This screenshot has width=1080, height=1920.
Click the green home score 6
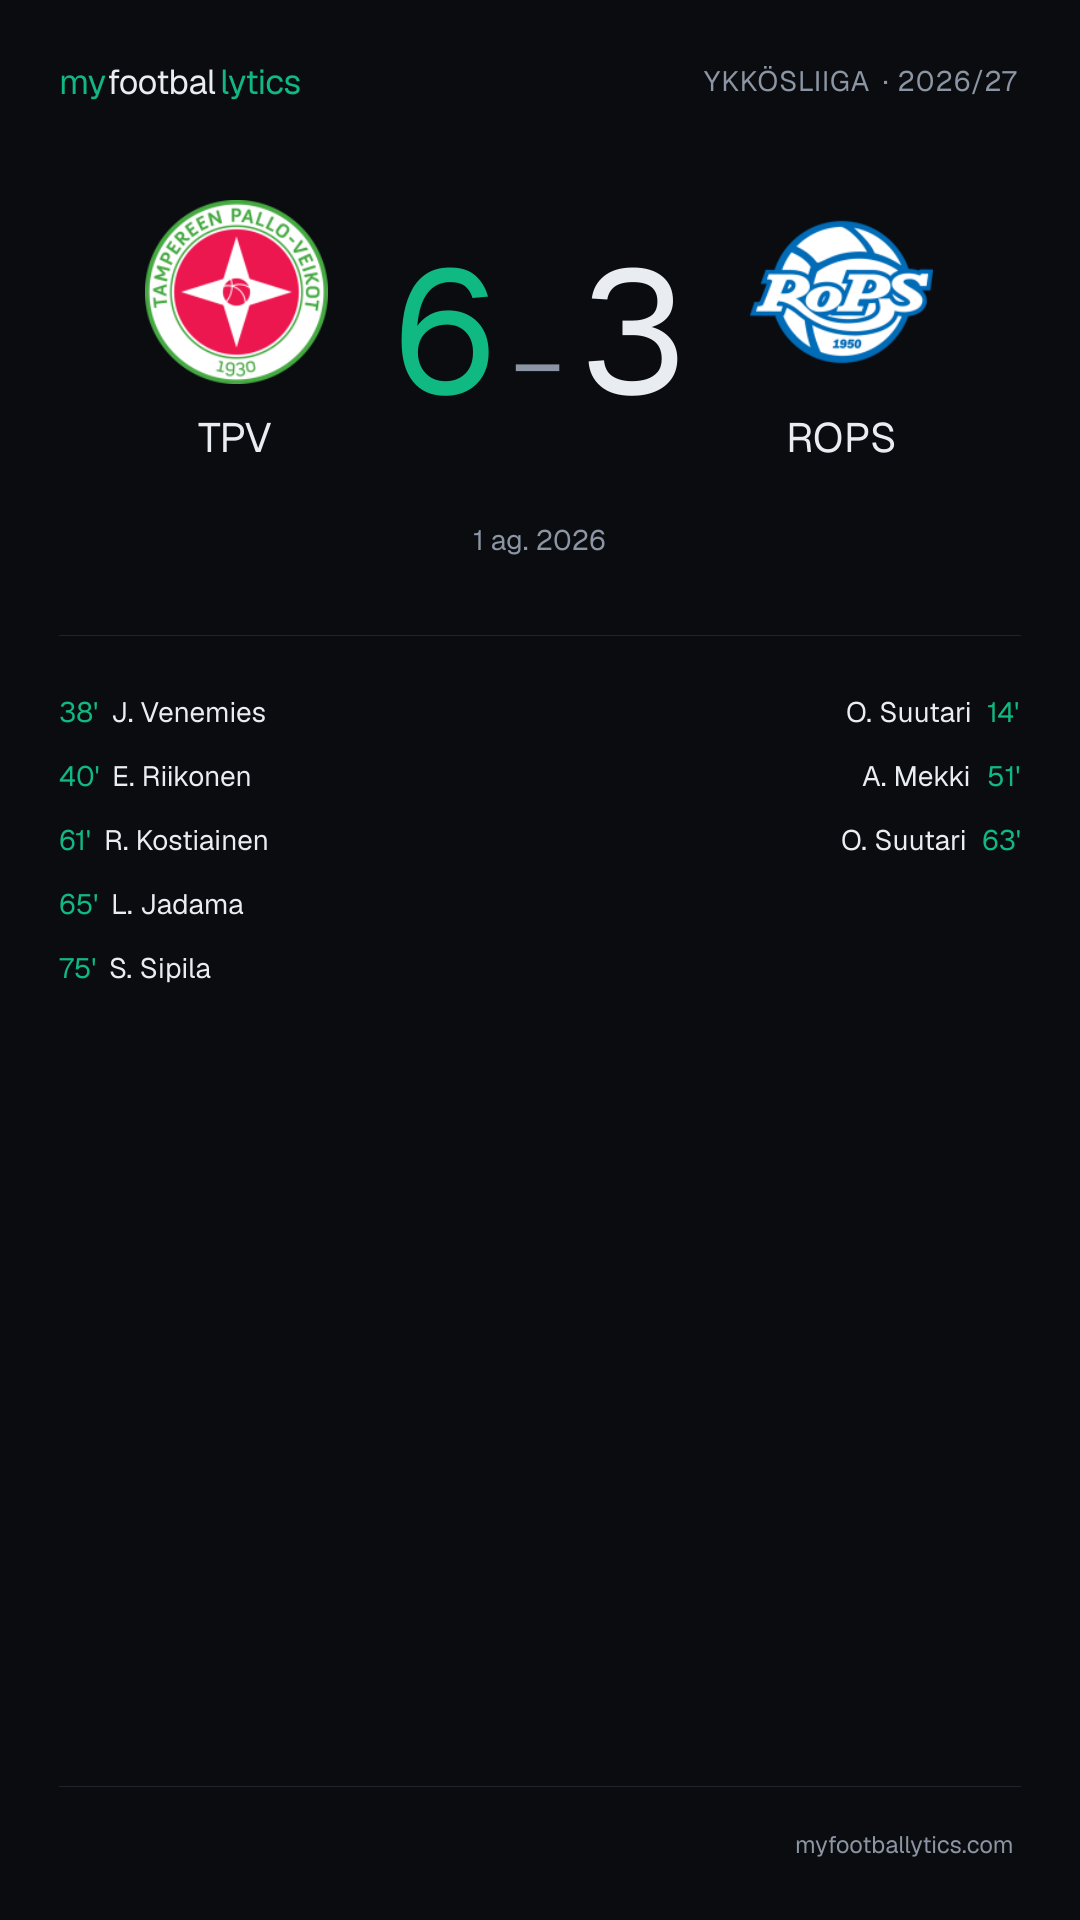click(x=445, y=332)
